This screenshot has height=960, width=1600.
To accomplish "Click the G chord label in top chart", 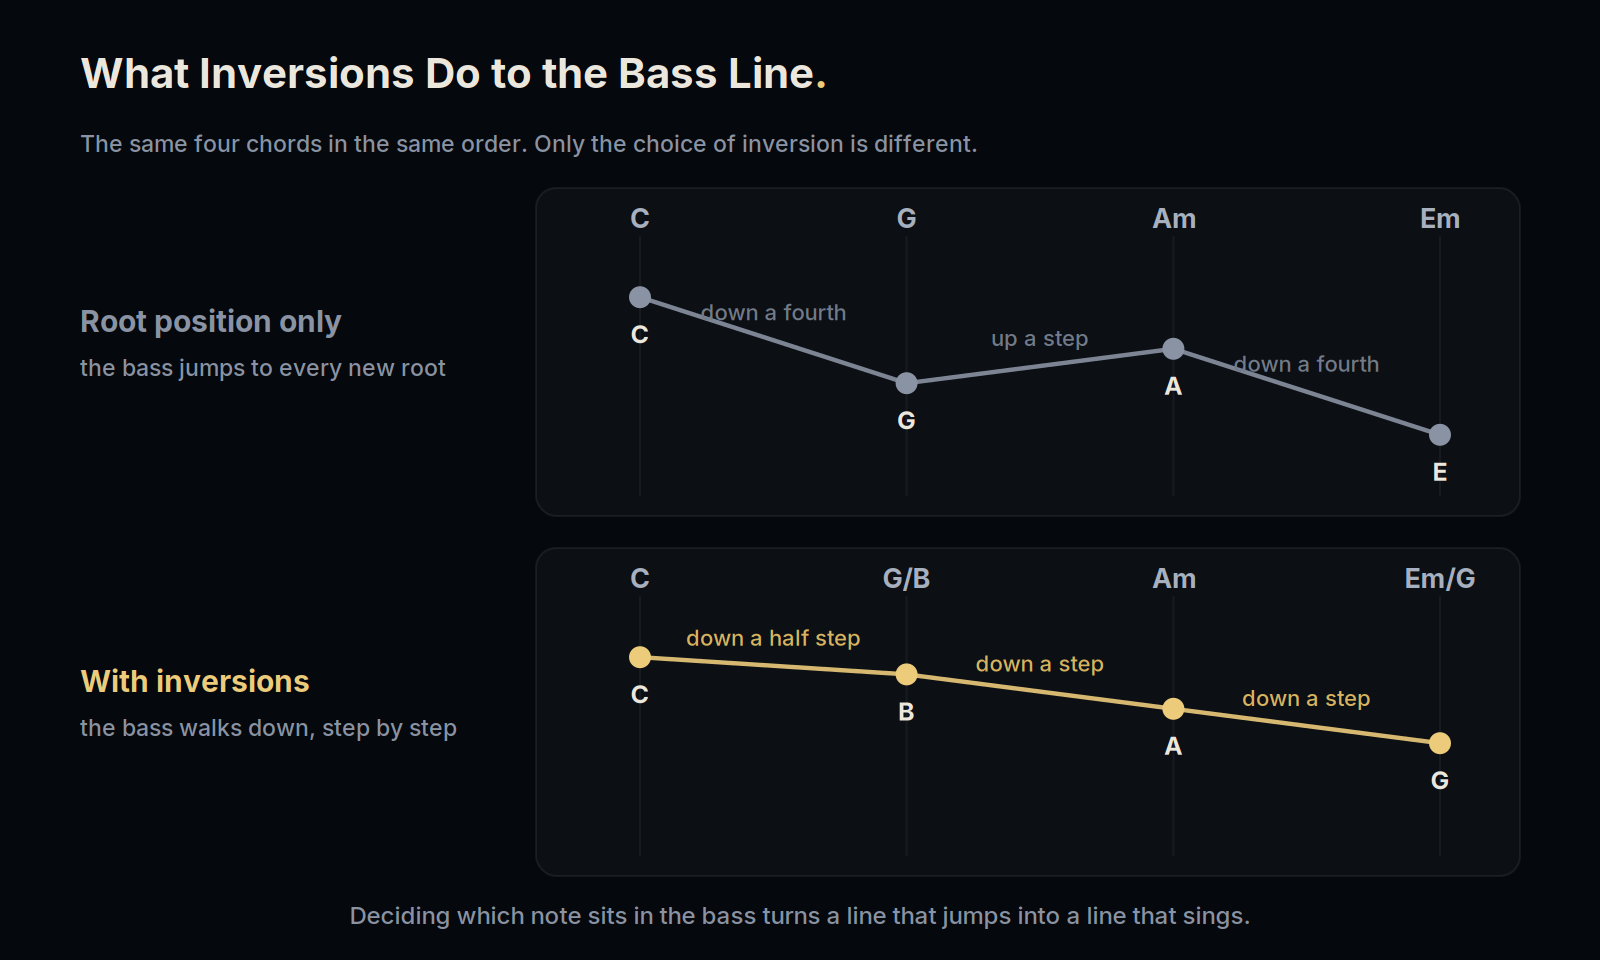I will click(906, 219).
